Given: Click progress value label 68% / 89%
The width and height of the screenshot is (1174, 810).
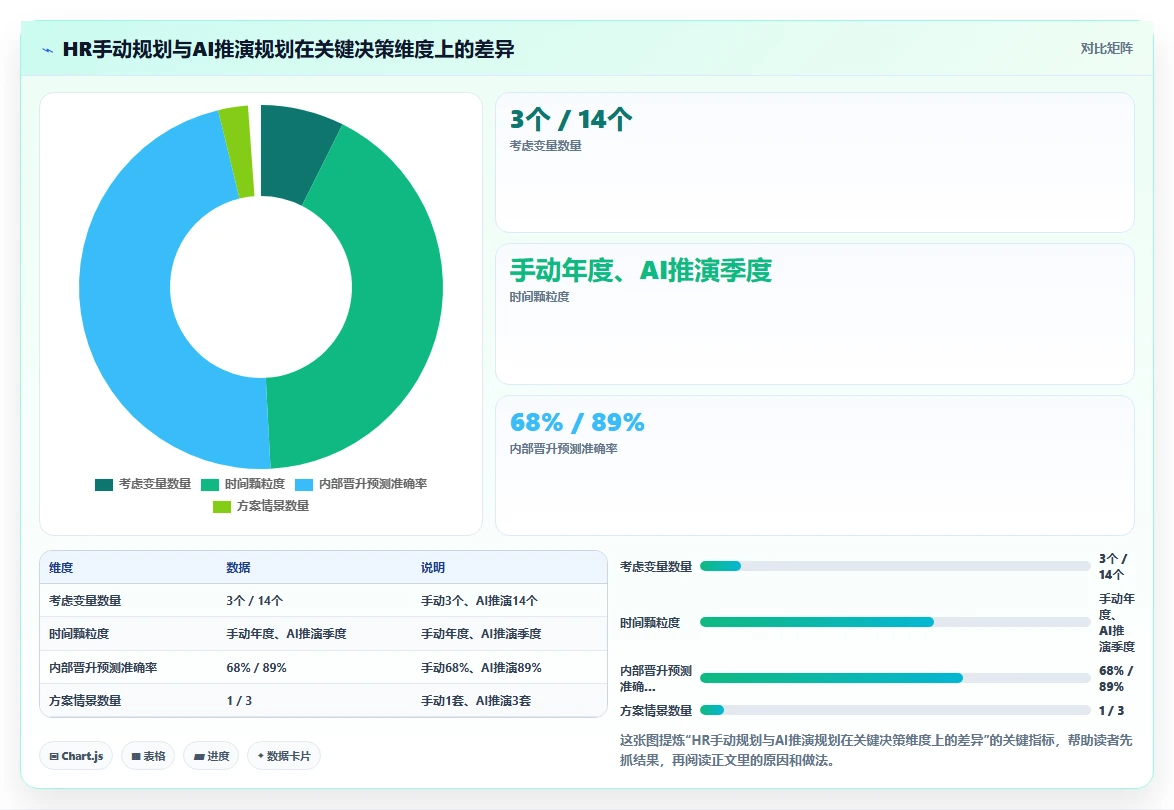Looking at the screenshot, I should point(1116,679).
